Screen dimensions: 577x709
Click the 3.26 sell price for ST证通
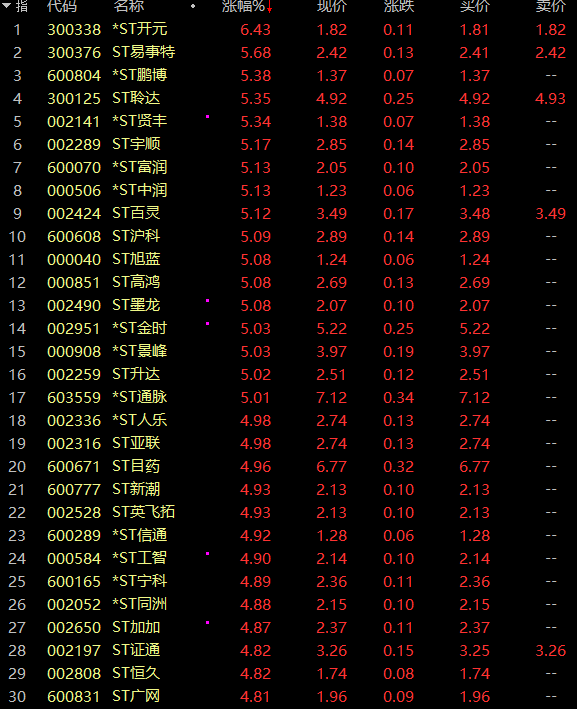click(551, 651)
